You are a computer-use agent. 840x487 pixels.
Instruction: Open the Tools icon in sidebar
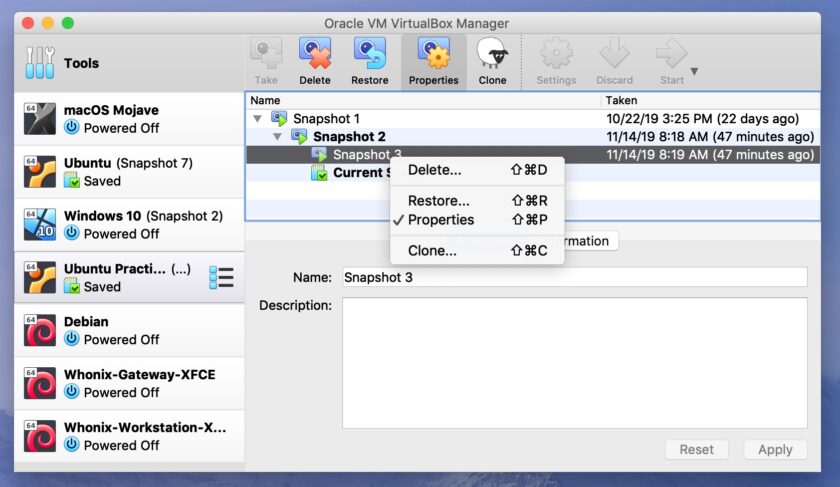pyautogui.click(x=40, y=63)
